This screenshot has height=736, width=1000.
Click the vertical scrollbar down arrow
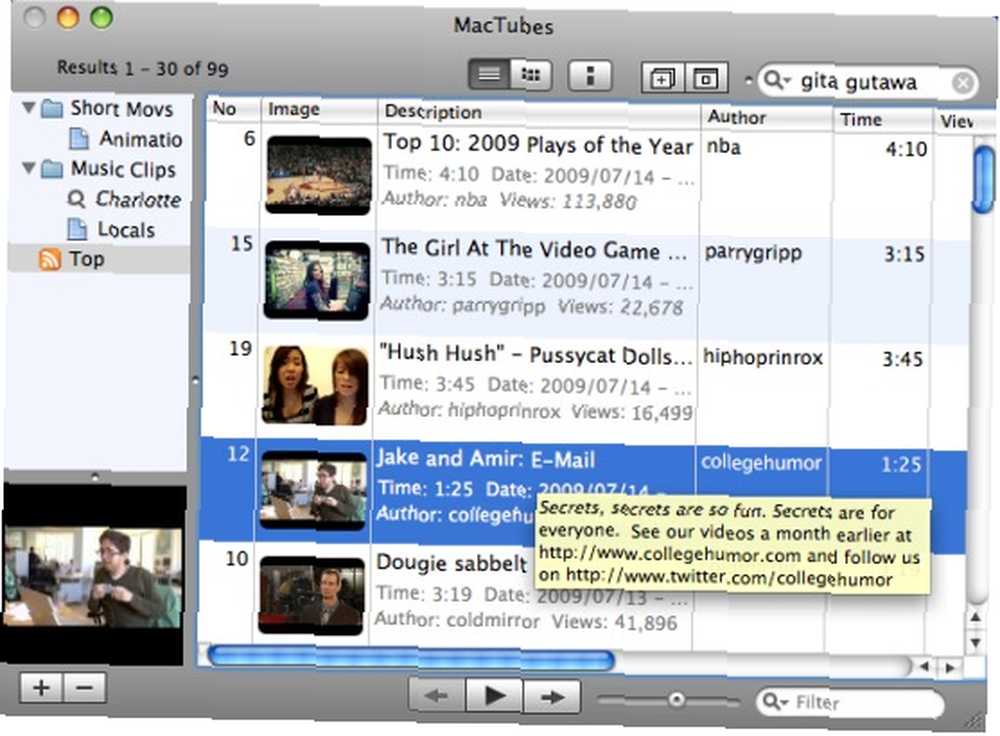coord(976,642)
